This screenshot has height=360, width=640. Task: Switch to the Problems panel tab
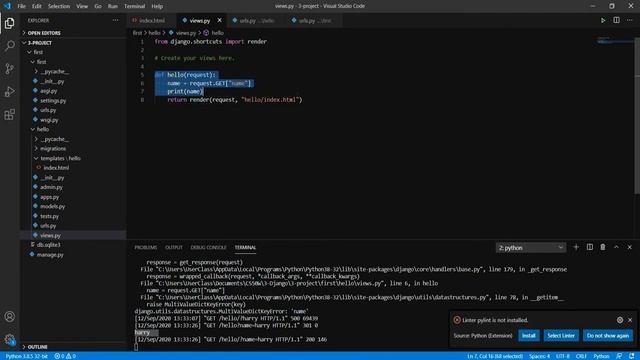point(146,247)
